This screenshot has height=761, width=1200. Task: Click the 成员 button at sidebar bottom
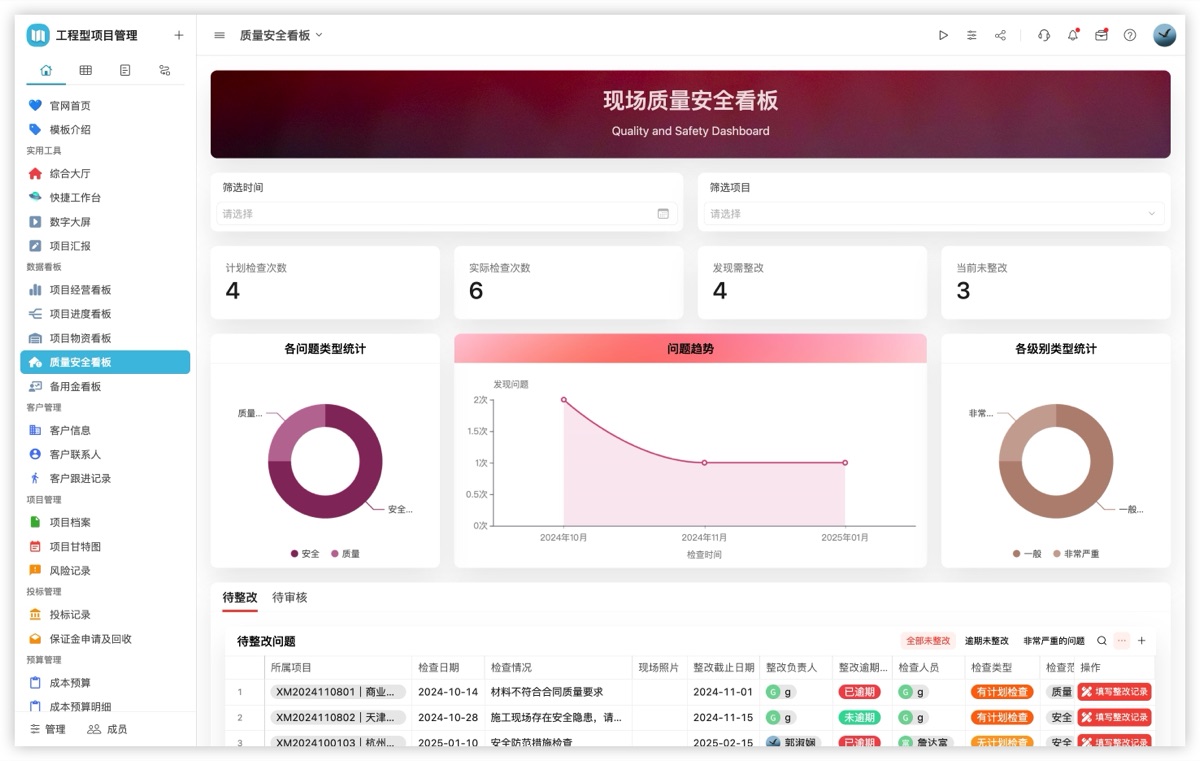pos(107,729)
